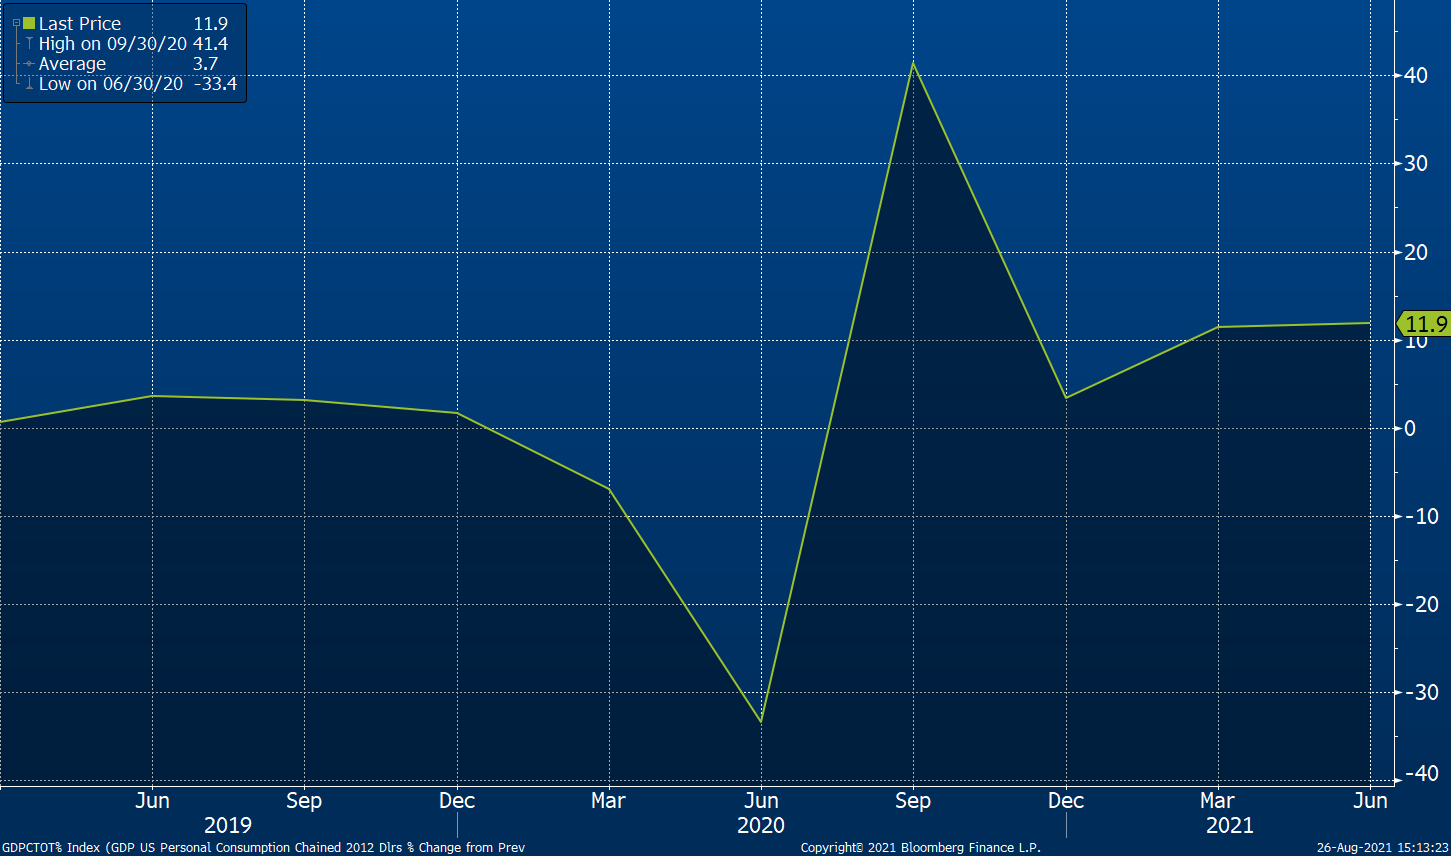Click the Average marker icon in legend
Screen dimensions: 1451x856
click(x=30, y=64)
